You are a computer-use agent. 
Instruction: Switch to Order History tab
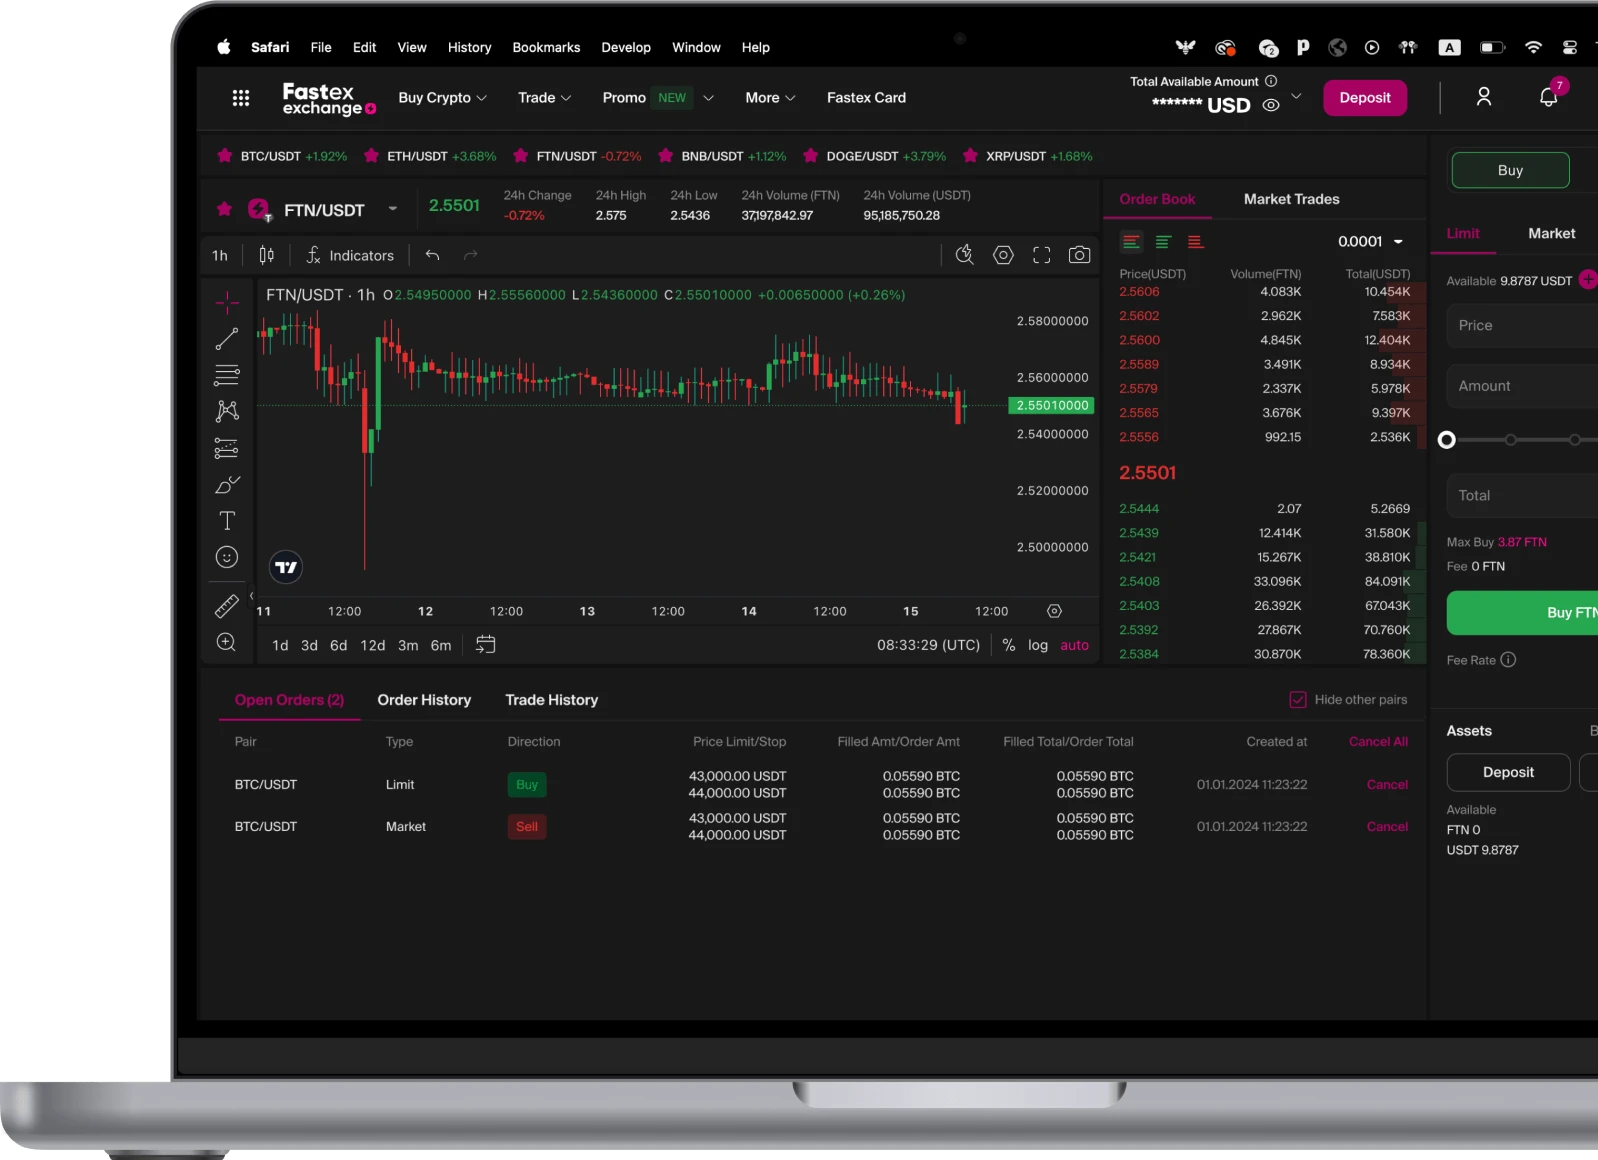[424, 700]
